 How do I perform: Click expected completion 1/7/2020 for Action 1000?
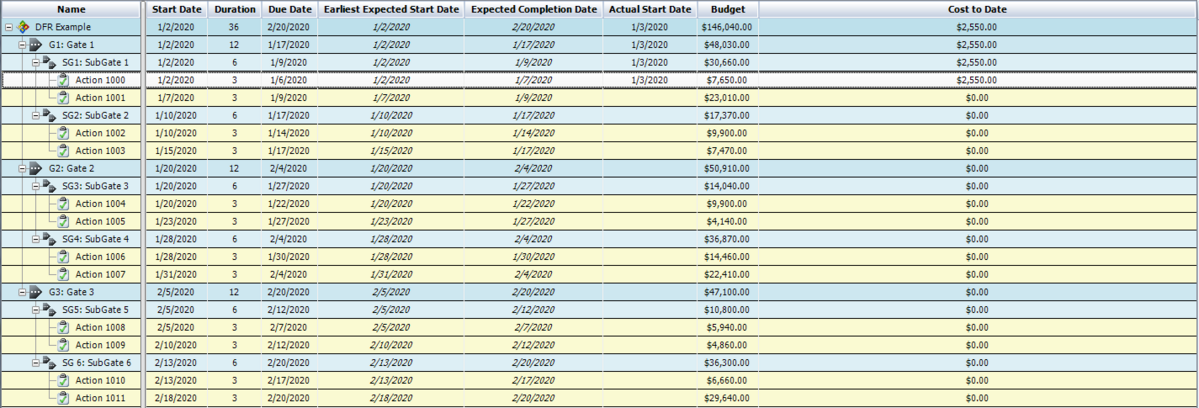[x=534, y=79]
